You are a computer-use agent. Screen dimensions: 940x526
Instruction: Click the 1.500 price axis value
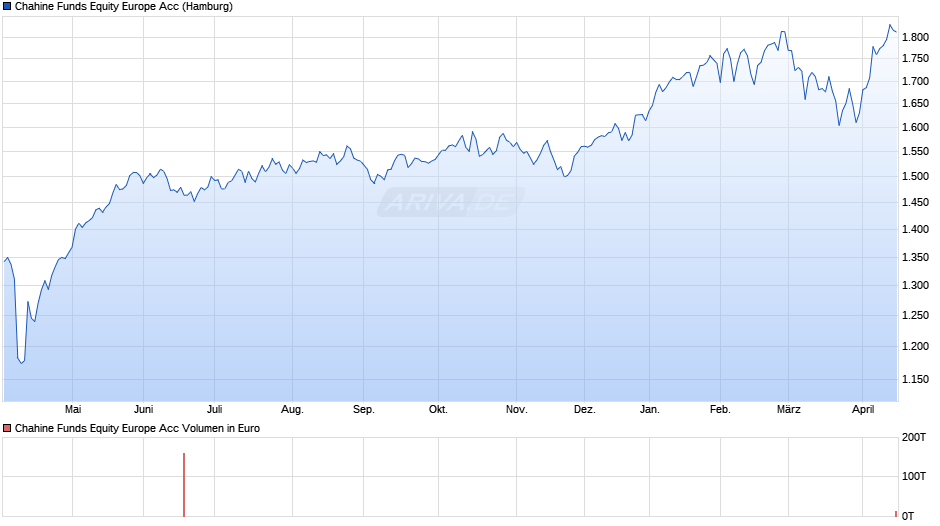(915, 176)
